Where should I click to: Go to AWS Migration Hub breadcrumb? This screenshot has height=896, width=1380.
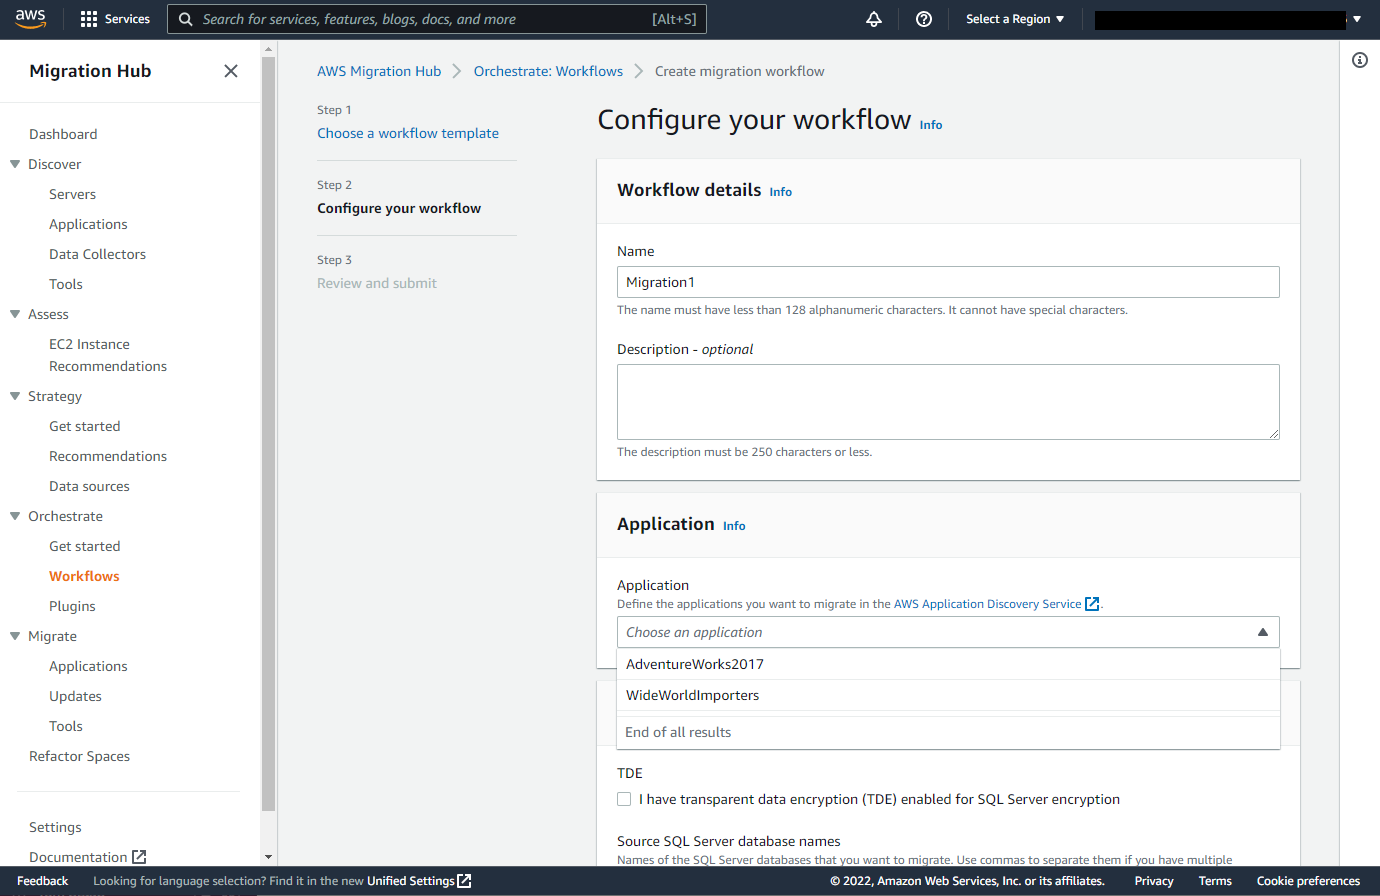(379, 71)
